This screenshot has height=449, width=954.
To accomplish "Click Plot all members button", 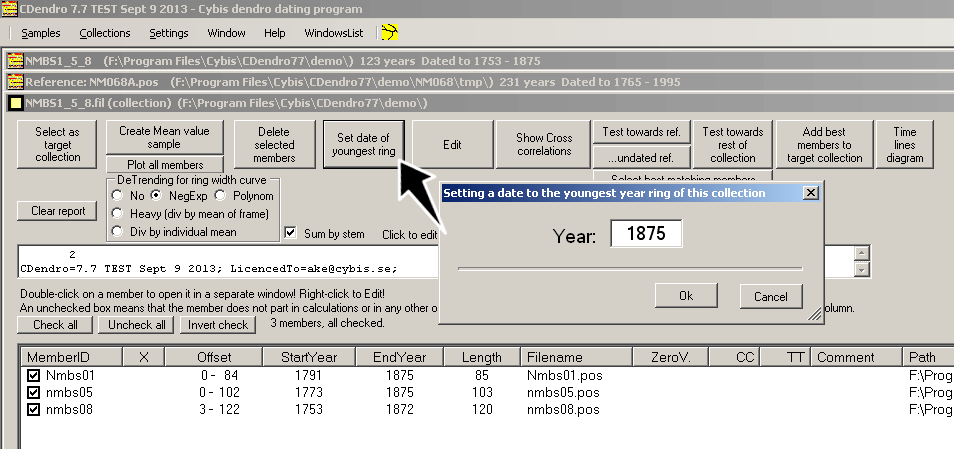I will coord(164,164).
